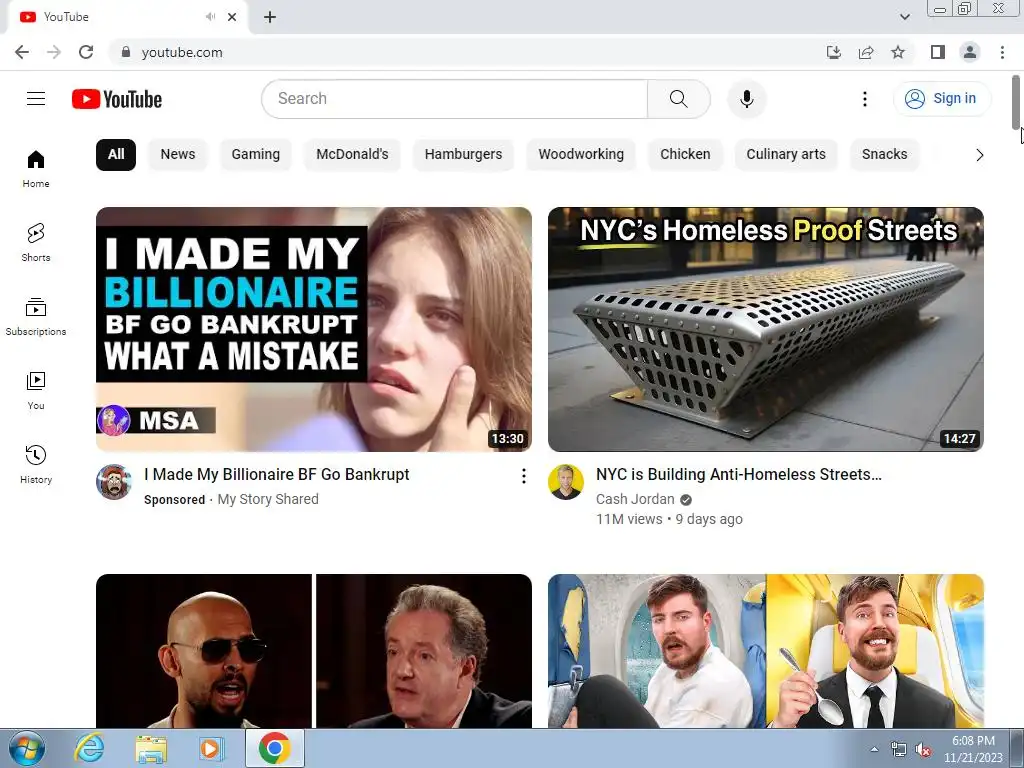This screenshot has height=768, width=1024.
Task: Select the McDonald's chip
Action: 352,155
